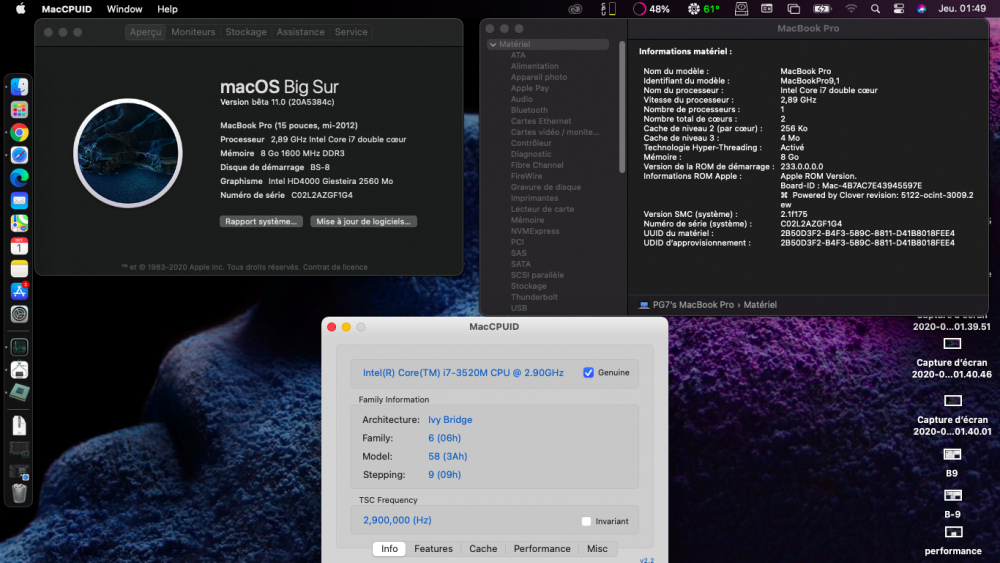Screen dimensions: 1000x563
Task: Select the Aperçu tab
Action: [145, 32]
